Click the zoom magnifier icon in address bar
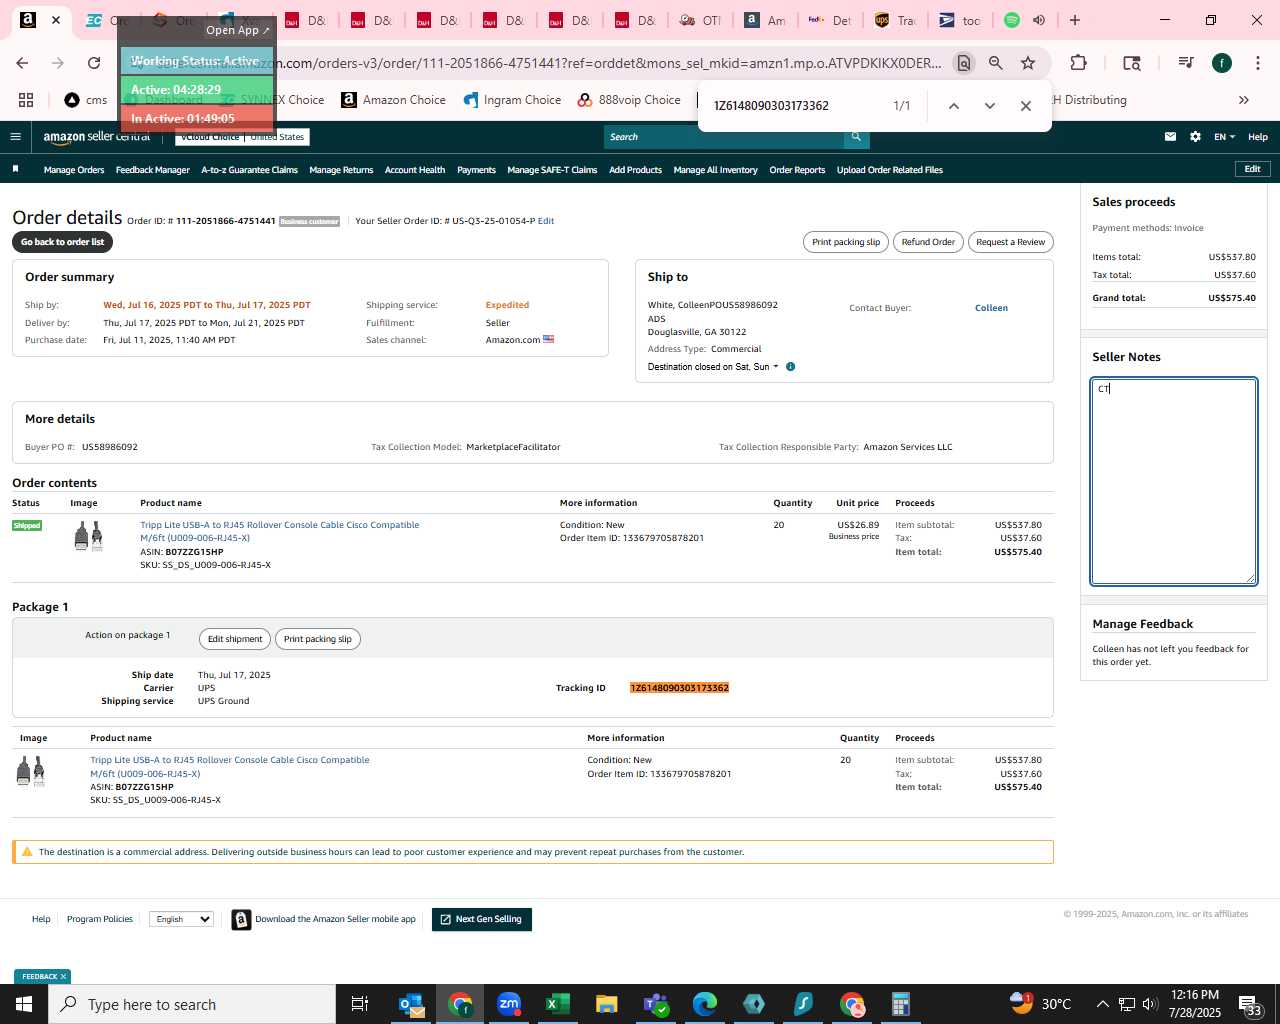This screenshot has width=1280, height=1024. pos(996,63)
